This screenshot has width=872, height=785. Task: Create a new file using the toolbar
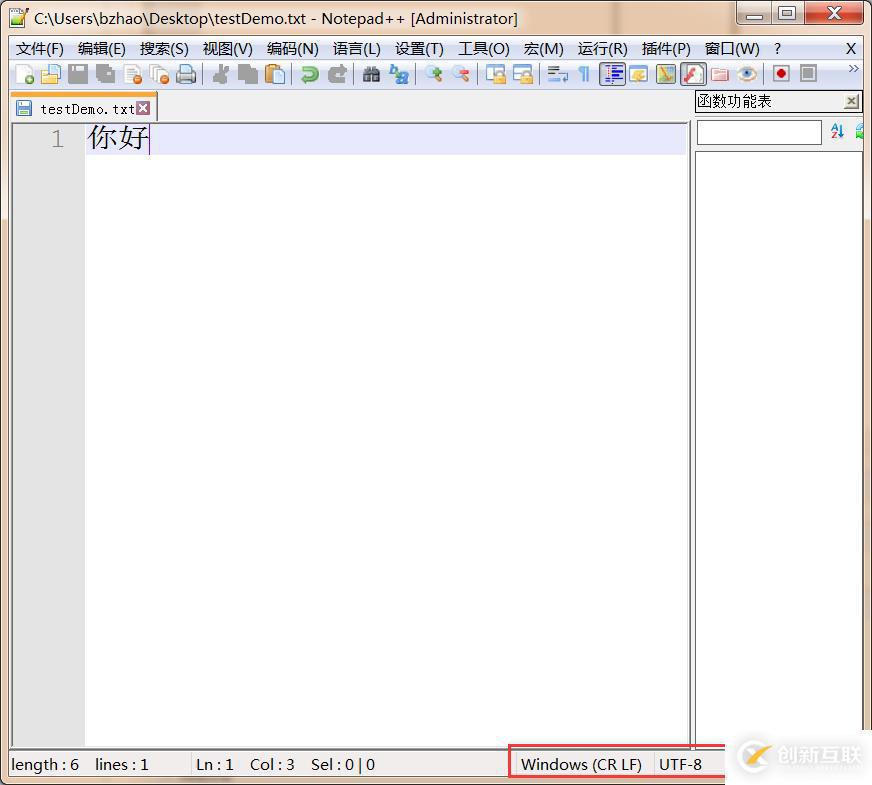(25, 73)
